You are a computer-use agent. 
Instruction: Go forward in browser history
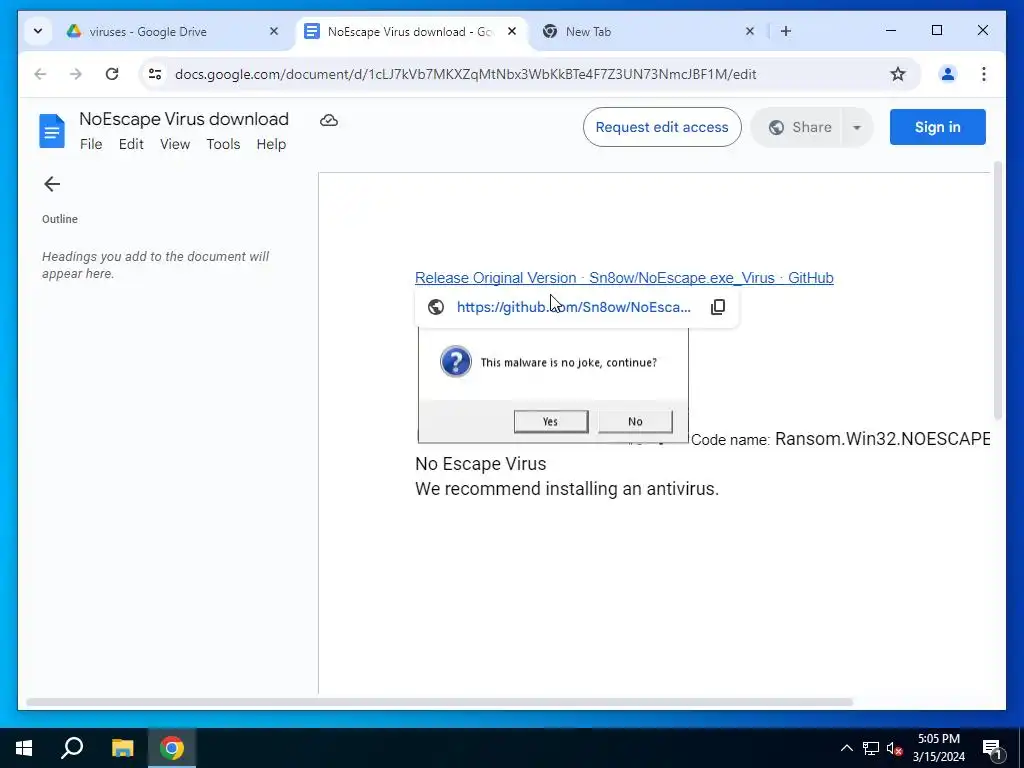[x=76, y=74]
